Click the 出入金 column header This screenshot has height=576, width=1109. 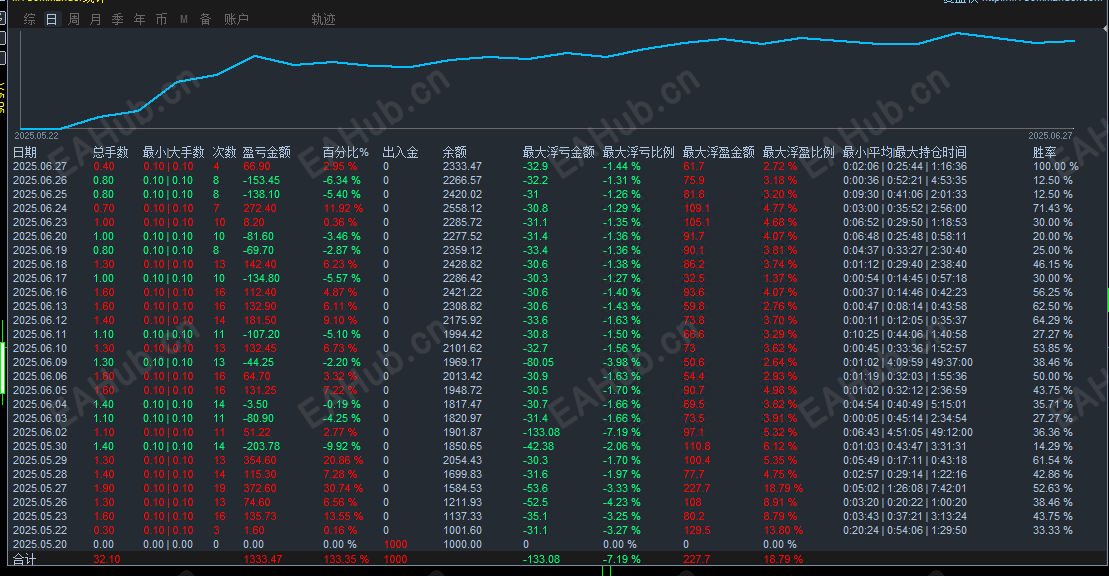coord(400,152)
